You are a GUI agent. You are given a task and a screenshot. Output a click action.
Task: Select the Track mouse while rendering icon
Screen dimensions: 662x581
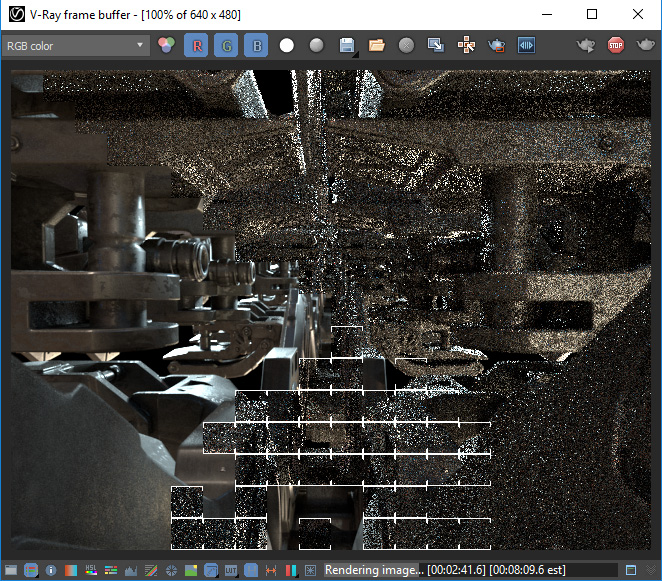[467, 45]
